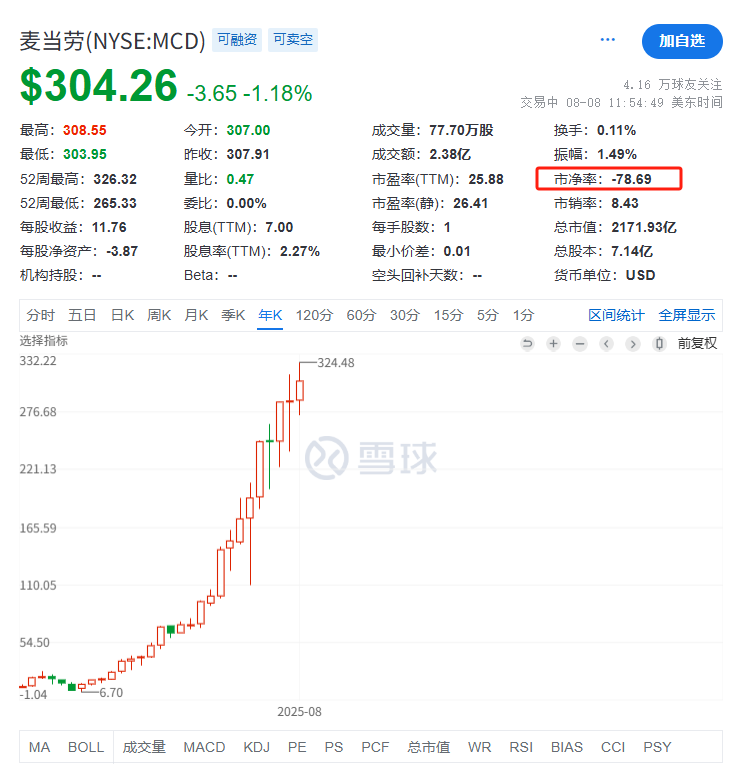
Task: Zoom out chart with minus icon
Action: point(580,343)
